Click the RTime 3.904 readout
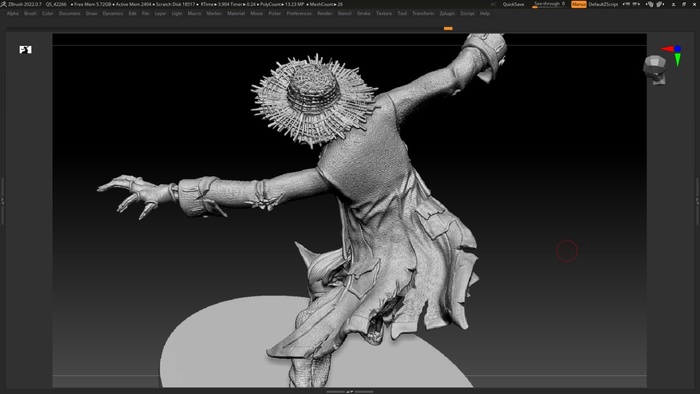 pos(215,4)
